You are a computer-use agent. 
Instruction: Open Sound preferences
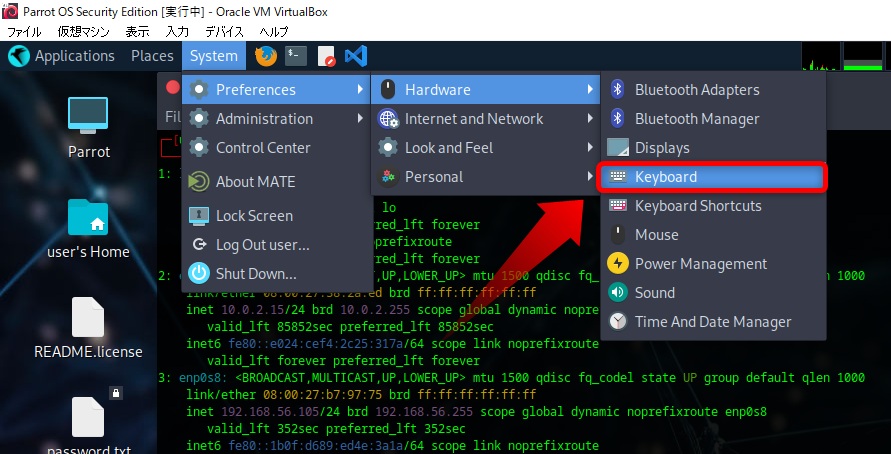tap(713, 292)
